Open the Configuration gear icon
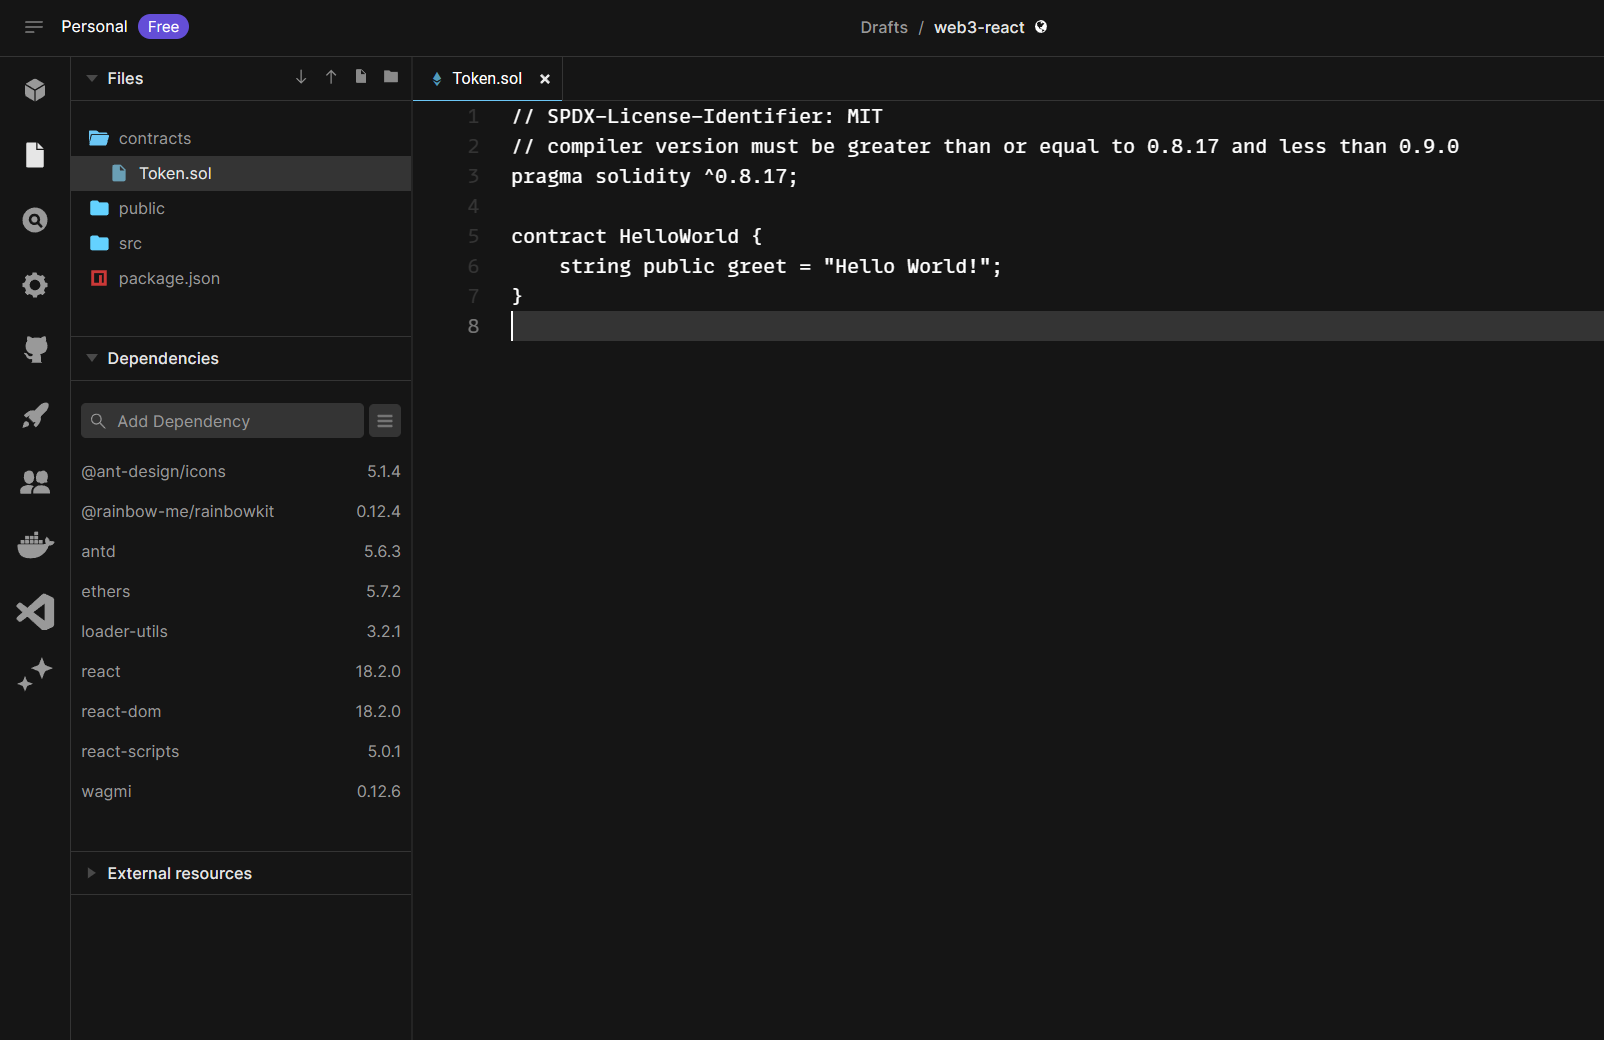1604x1040 pixels. point(35,285)
